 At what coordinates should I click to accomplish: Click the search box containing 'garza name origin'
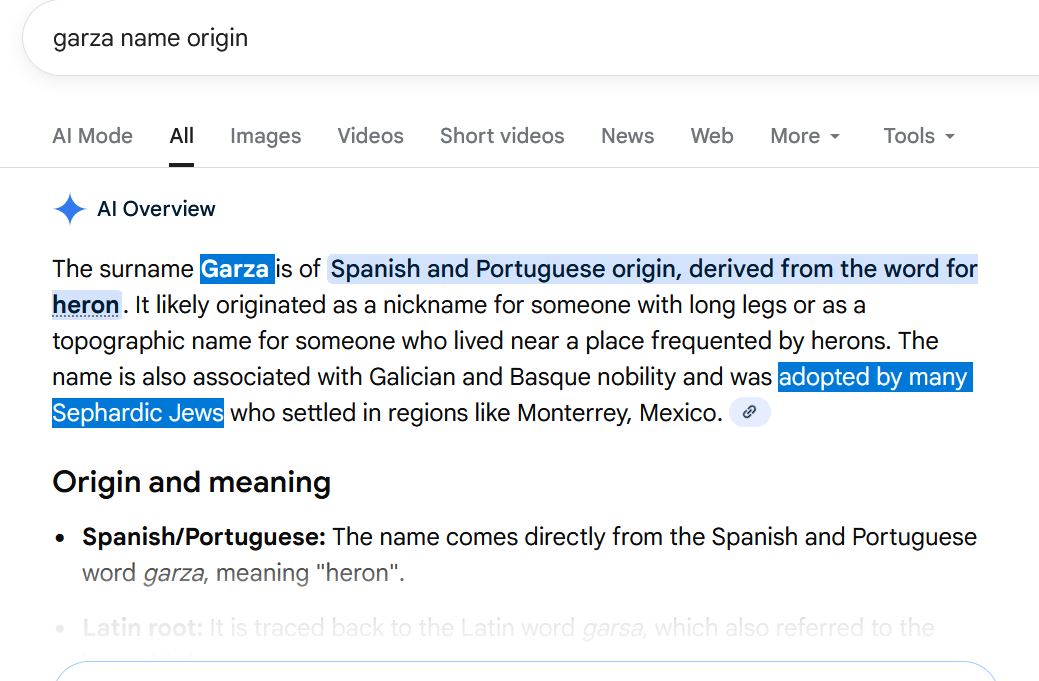click(530, 38)
